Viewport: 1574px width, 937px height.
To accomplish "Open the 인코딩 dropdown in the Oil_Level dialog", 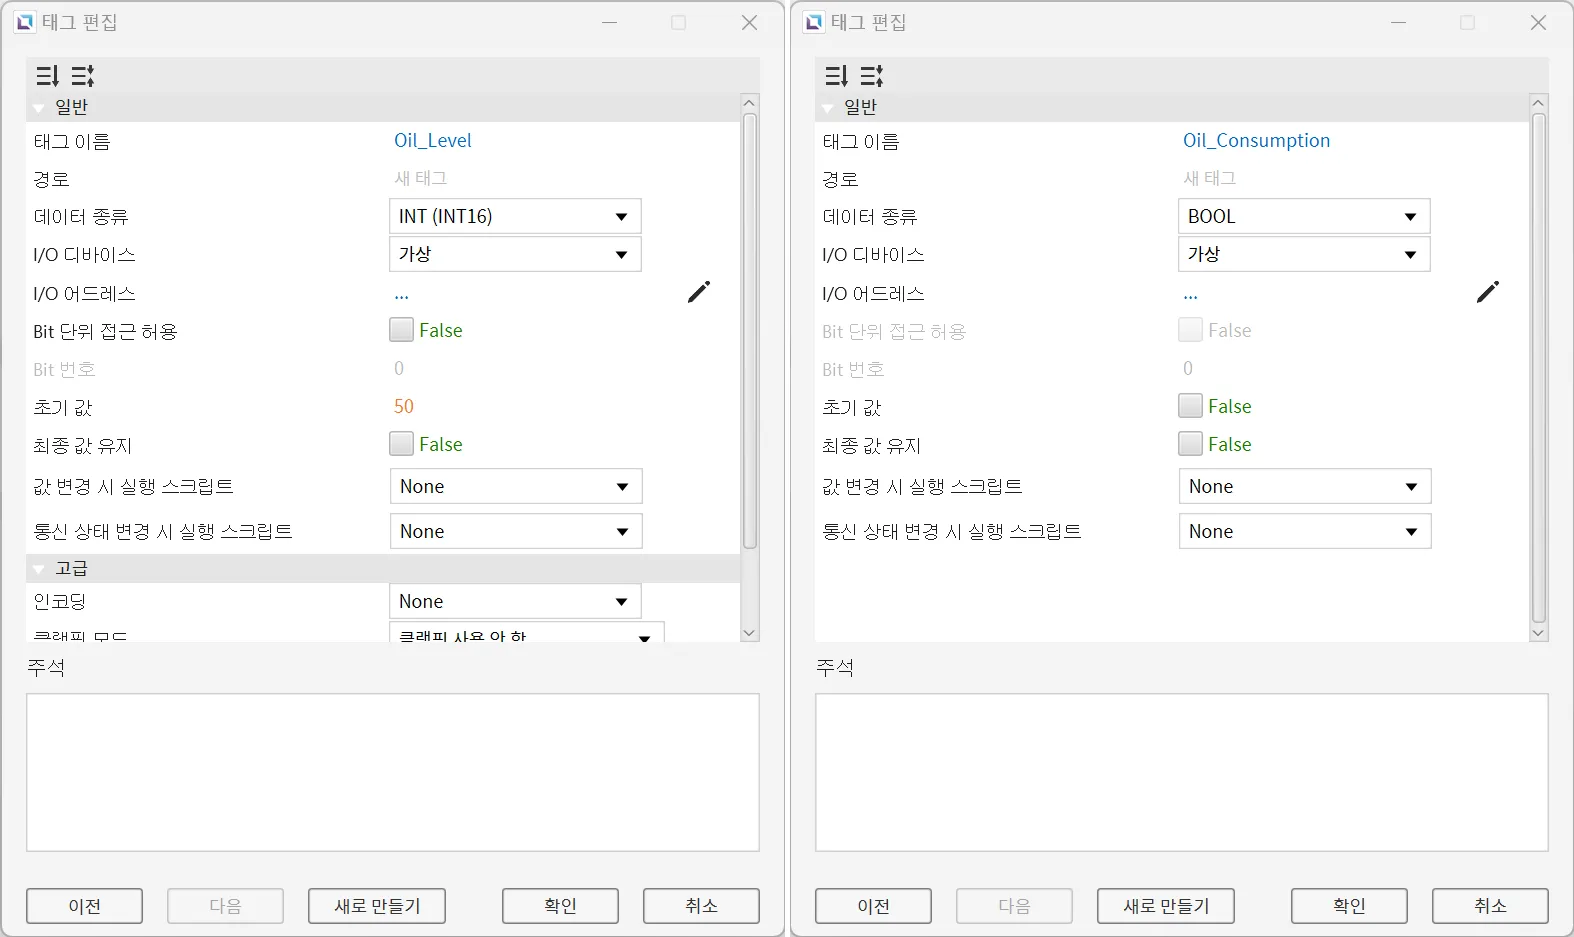I will click(x=514, y=602).
